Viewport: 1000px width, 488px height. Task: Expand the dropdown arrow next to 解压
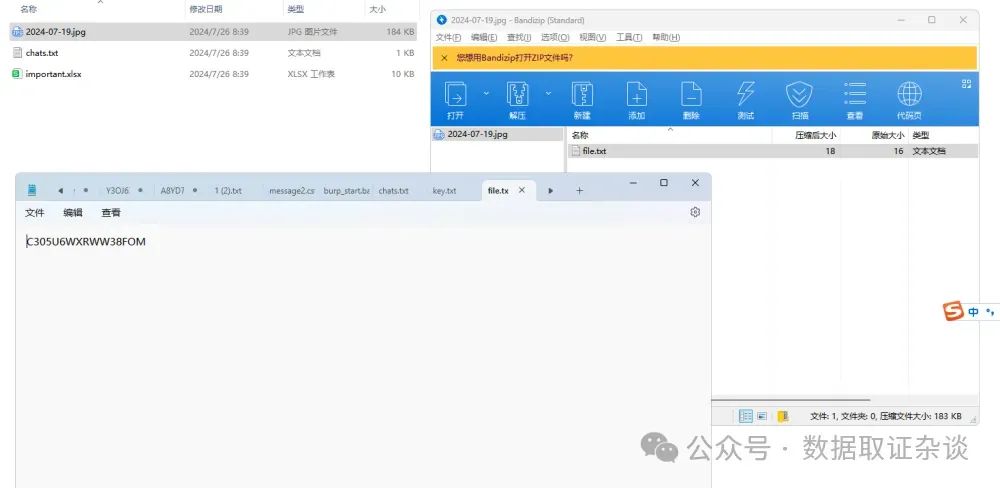click(x=548, y=93)
